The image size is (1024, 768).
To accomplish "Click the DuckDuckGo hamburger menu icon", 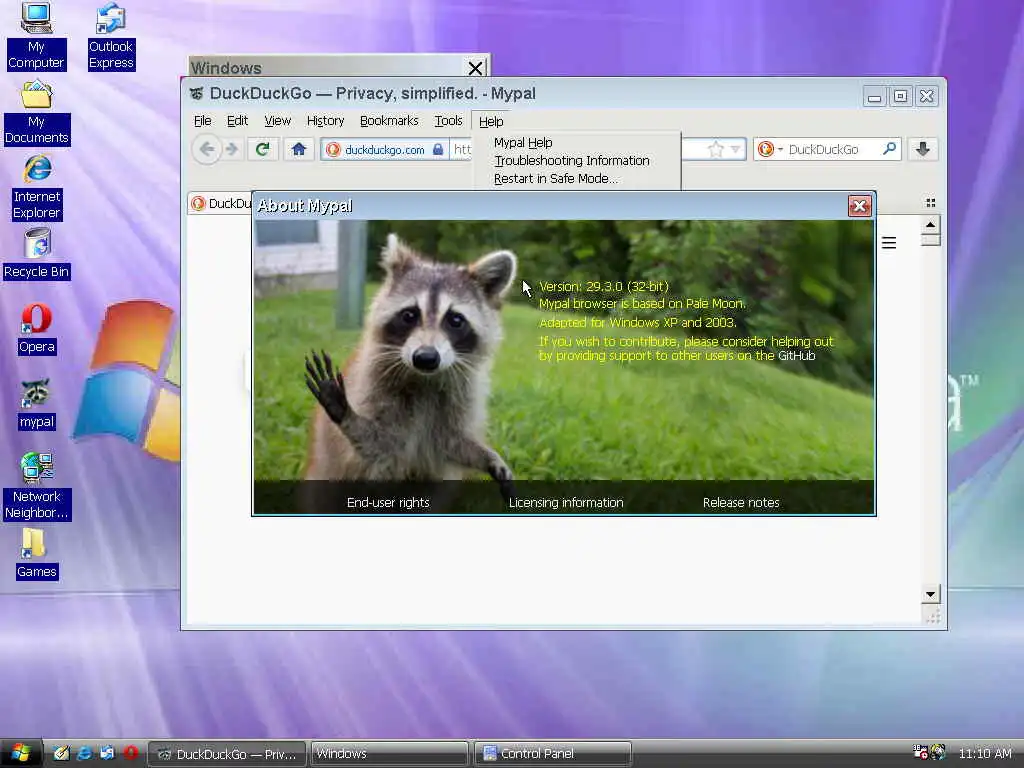I will coord(889,243).
